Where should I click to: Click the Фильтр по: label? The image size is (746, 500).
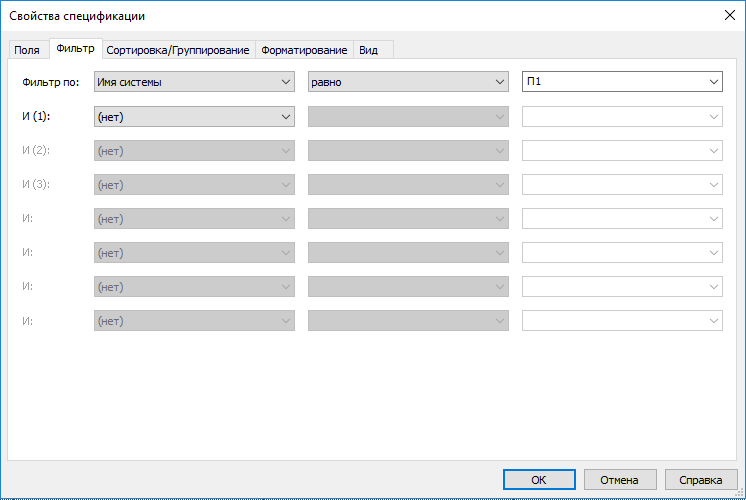point(50,82)
